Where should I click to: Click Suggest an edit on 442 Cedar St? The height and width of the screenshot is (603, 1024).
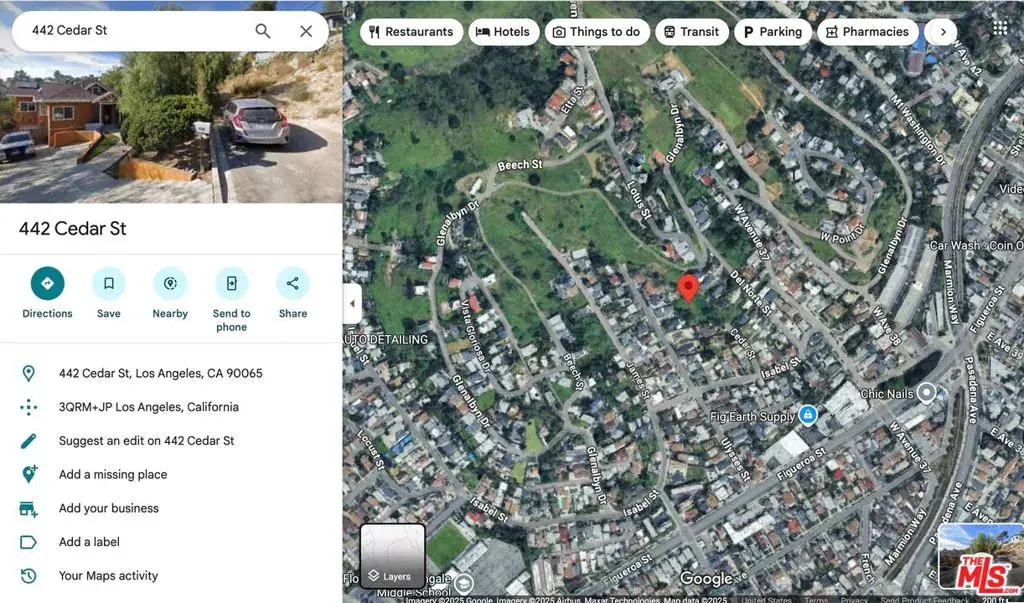[146, 441]
